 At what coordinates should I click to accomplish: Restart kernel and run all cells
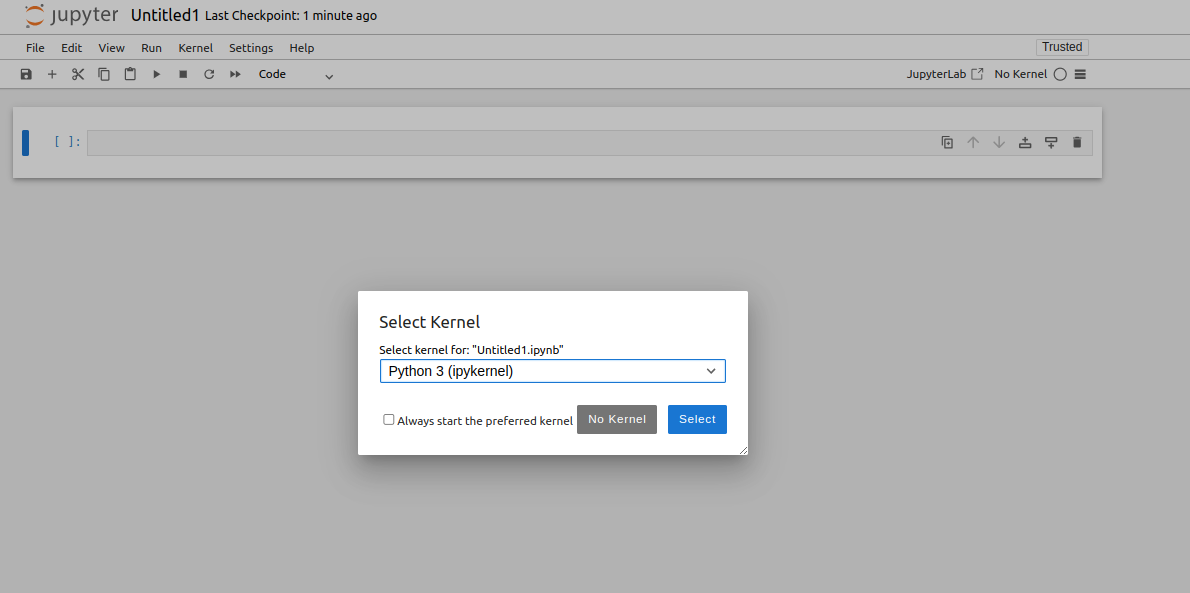[235, 74]
